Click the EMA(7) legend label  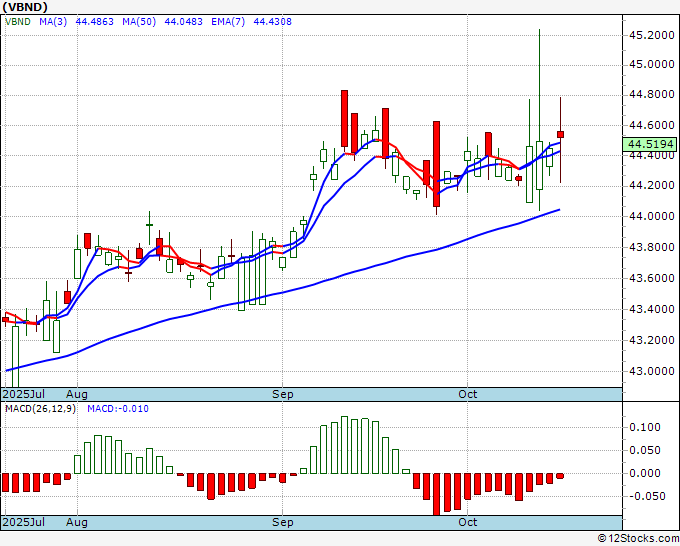[228, 21]
